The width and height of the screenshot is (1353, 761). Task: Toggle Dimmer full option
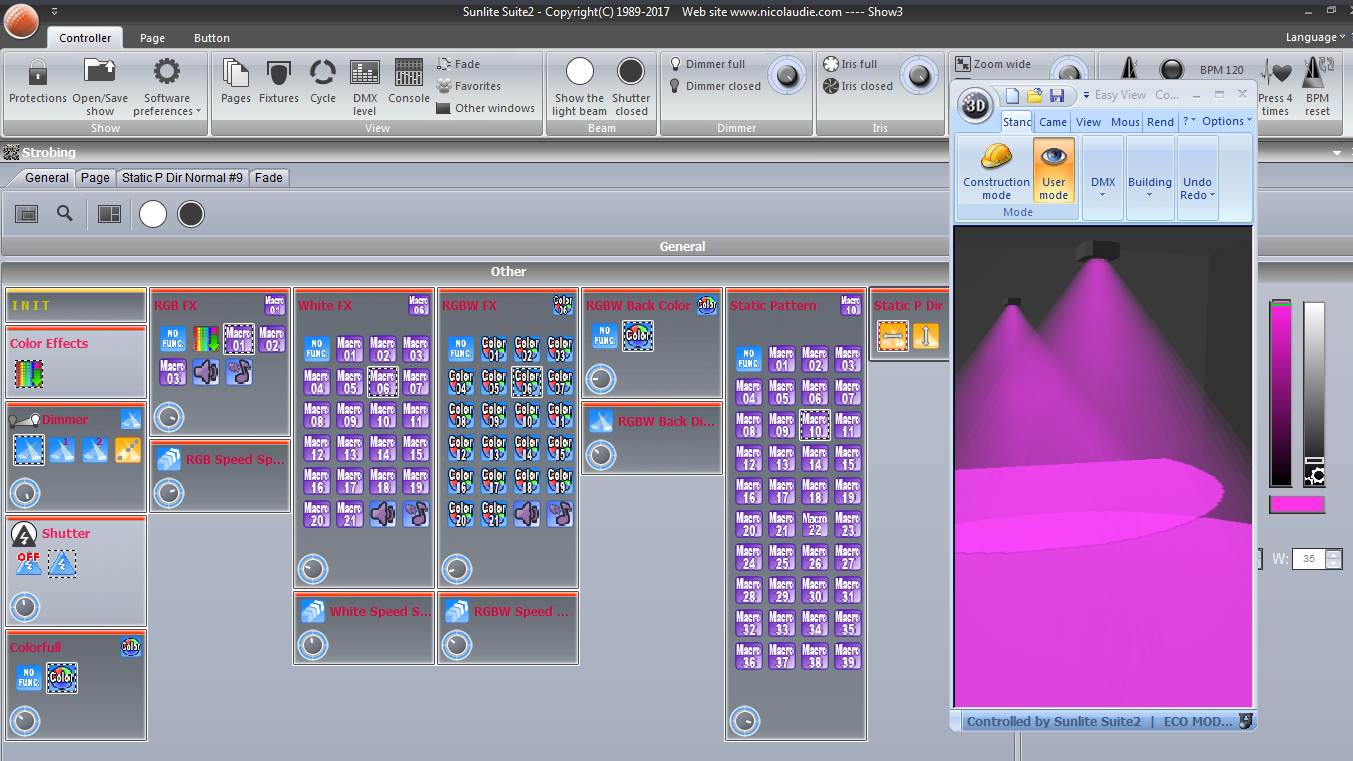[707, 64]
